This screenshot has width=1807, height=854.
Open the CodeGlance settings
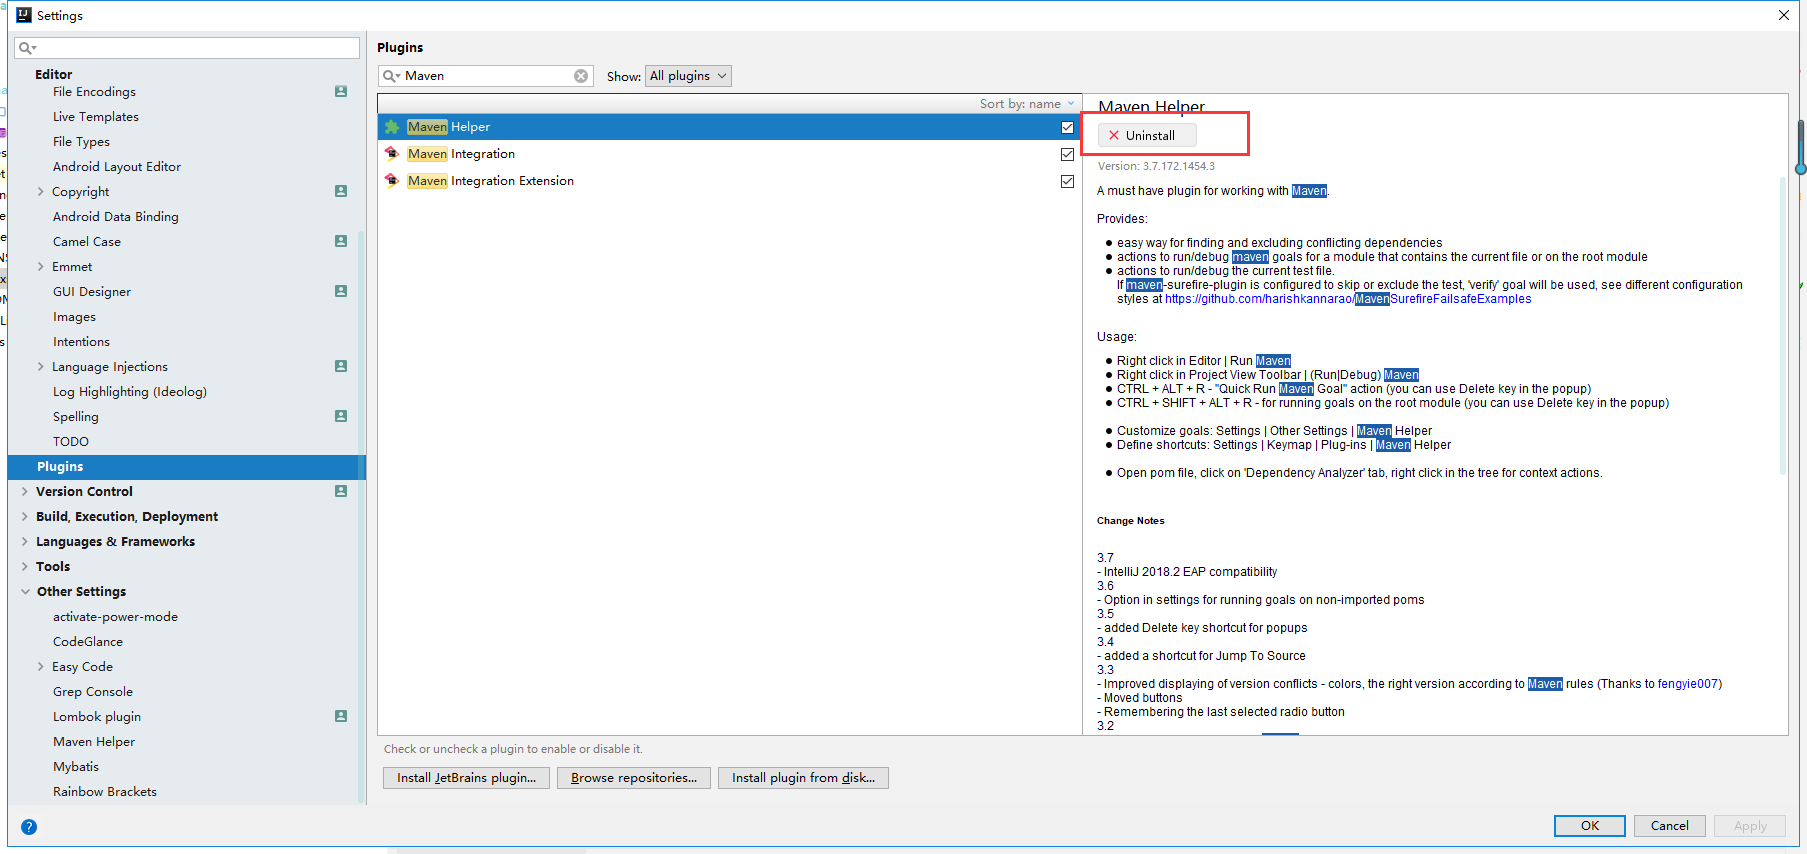pyautogui.click(x=88, y=641)
